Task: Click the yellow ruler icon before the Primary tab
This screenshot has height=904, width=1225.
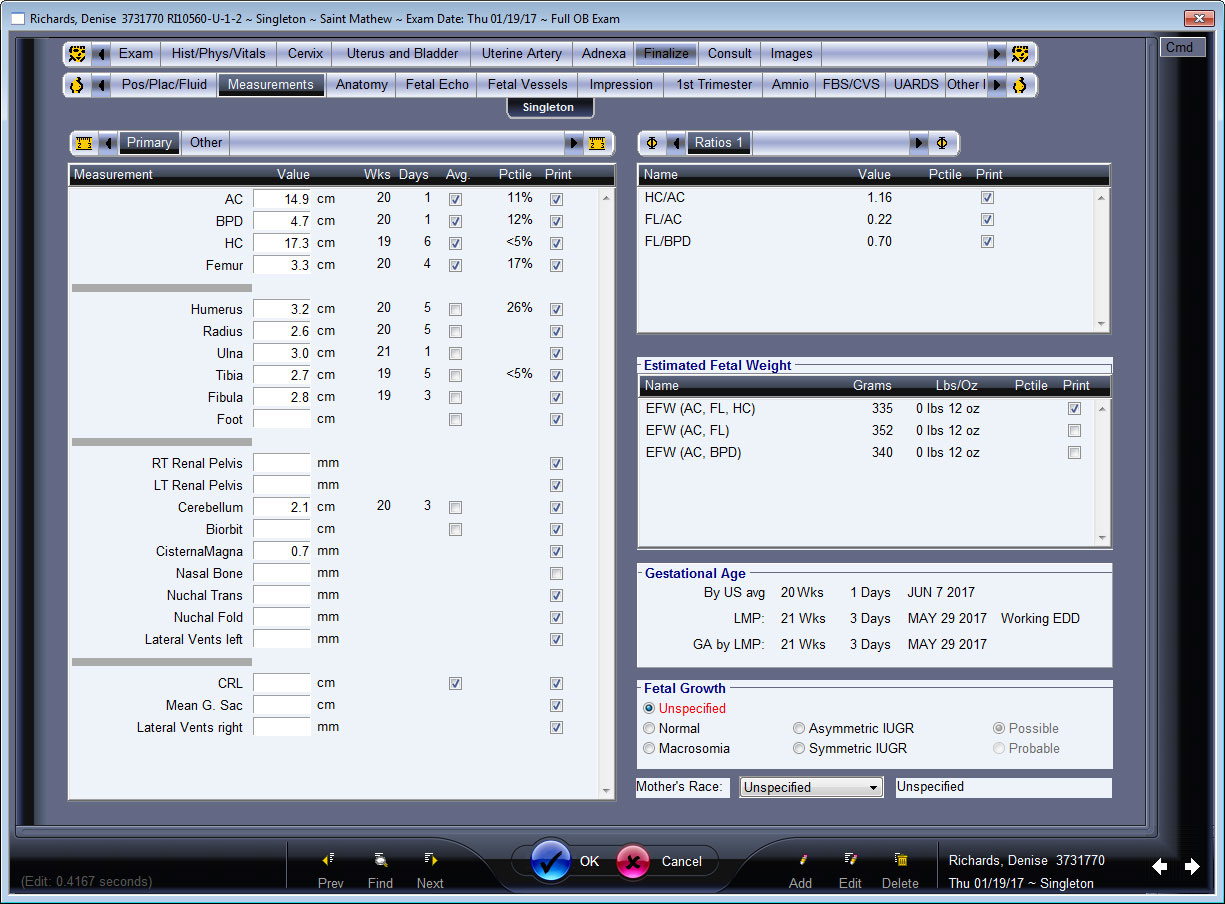Action: [84, 143]
